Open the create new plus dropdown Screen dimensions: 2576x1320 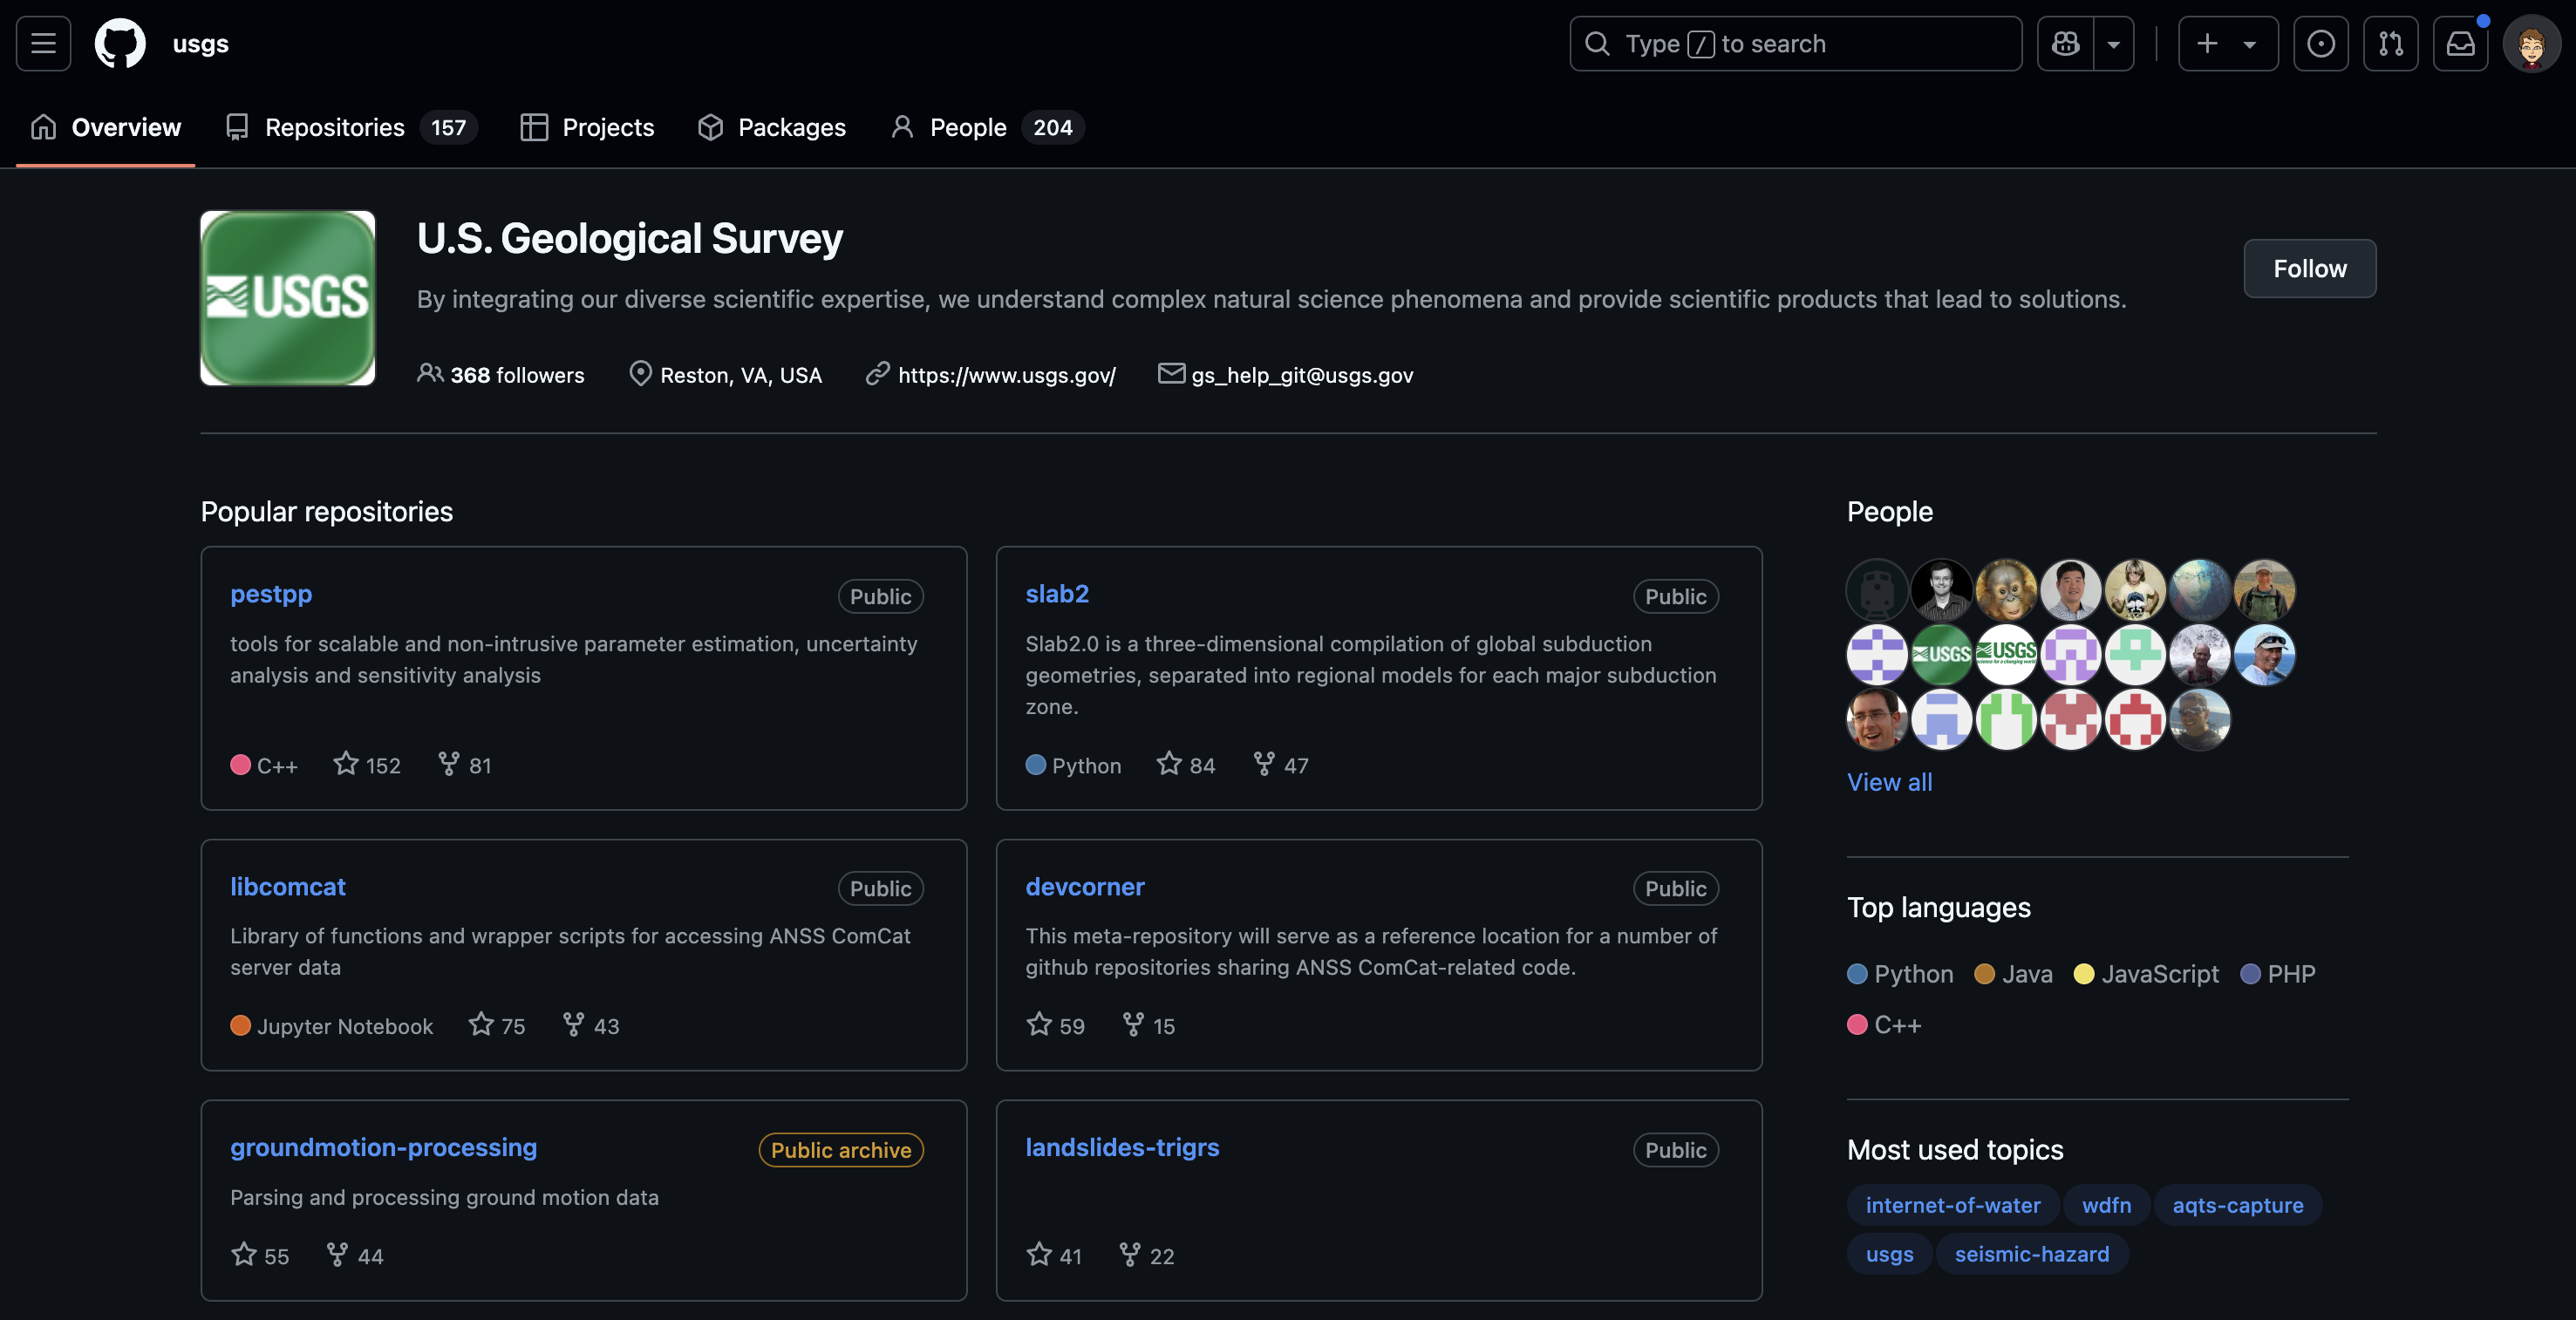point(2227,44)
